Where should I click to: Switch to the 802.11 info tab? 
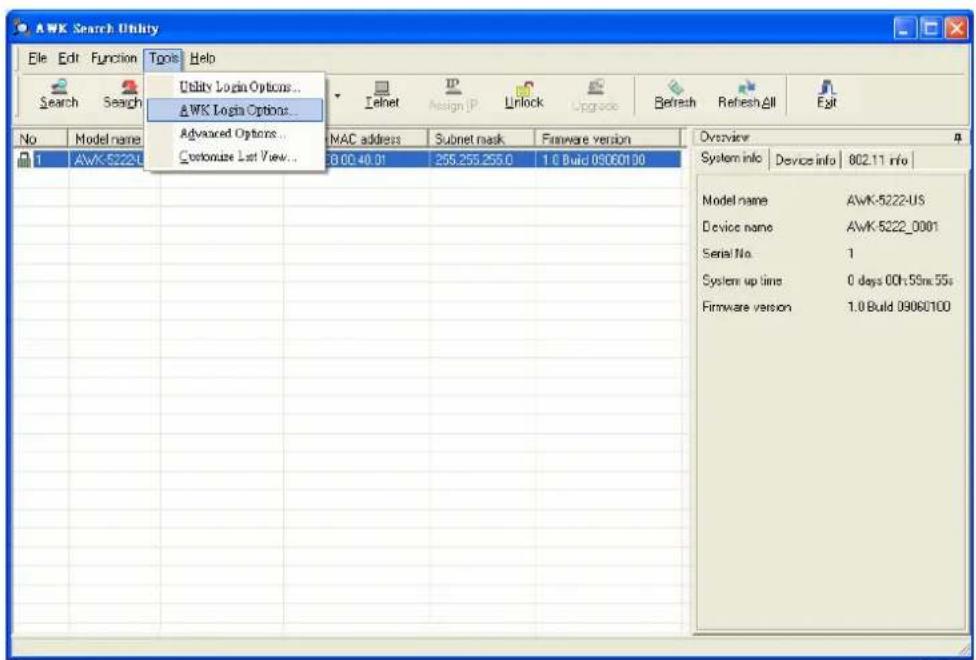(877, 160)
